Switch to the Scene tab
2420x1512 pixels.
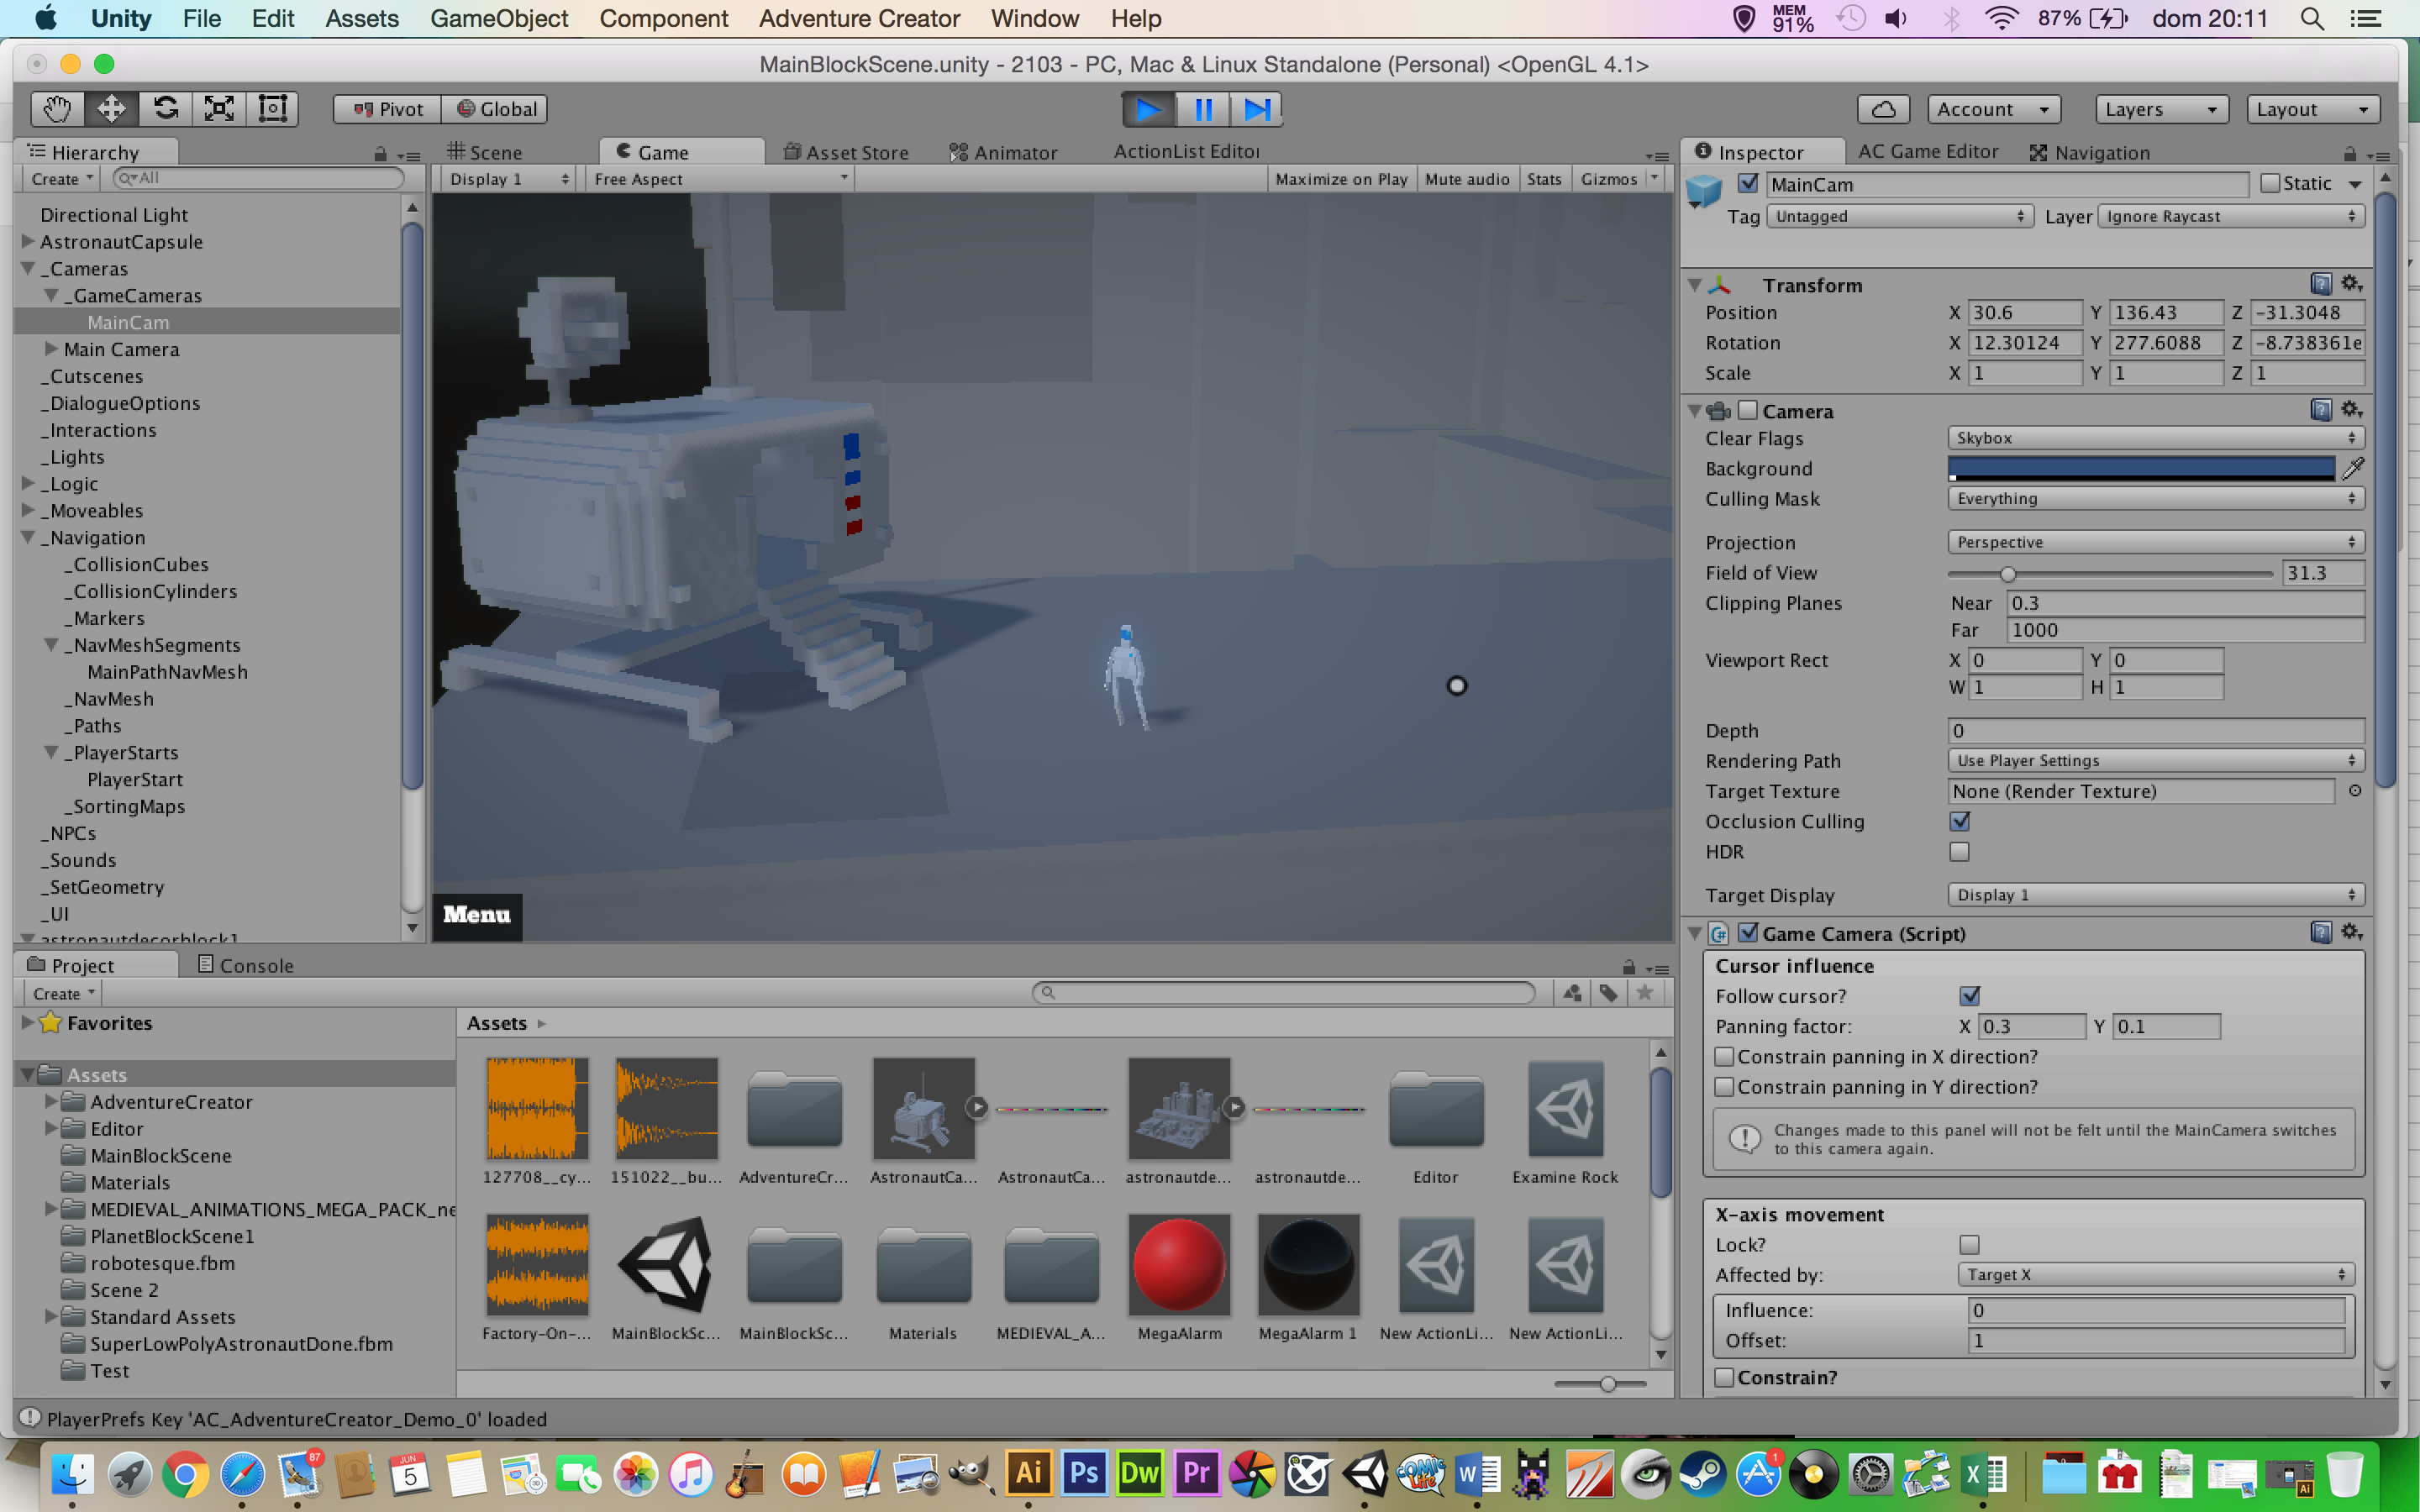(486, 152)
